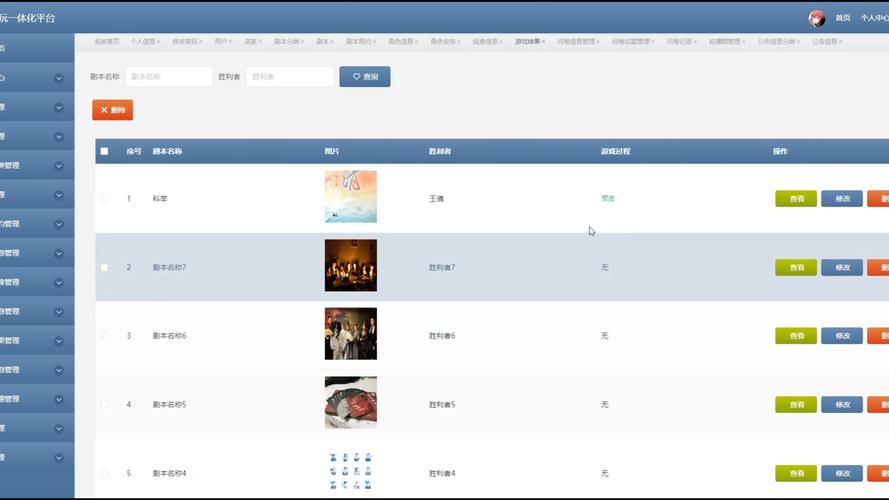Check the checkbox for row 1 科举
Image resolution: width=889 pixels, height=500 pixels.
coord(104,199)
